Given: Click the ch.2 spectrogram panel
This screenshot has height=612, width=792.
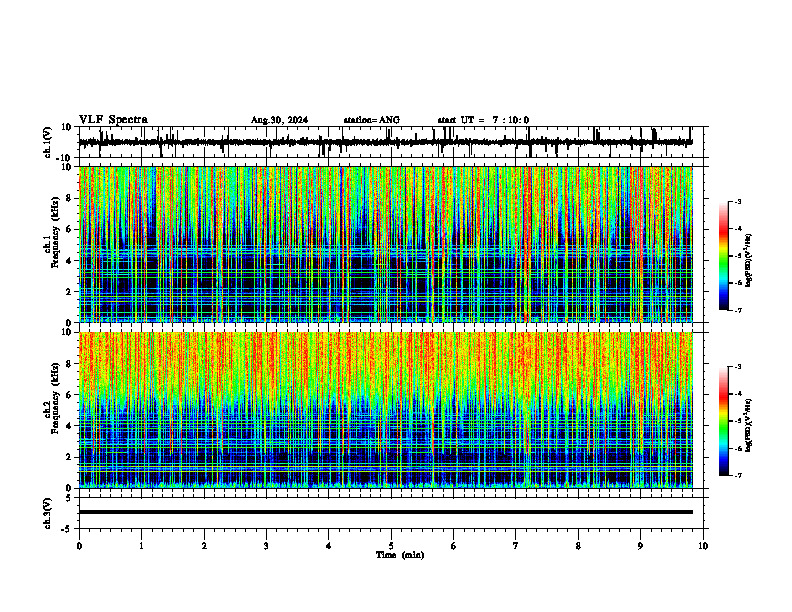Looking at the screenshot, I should 386,410.
